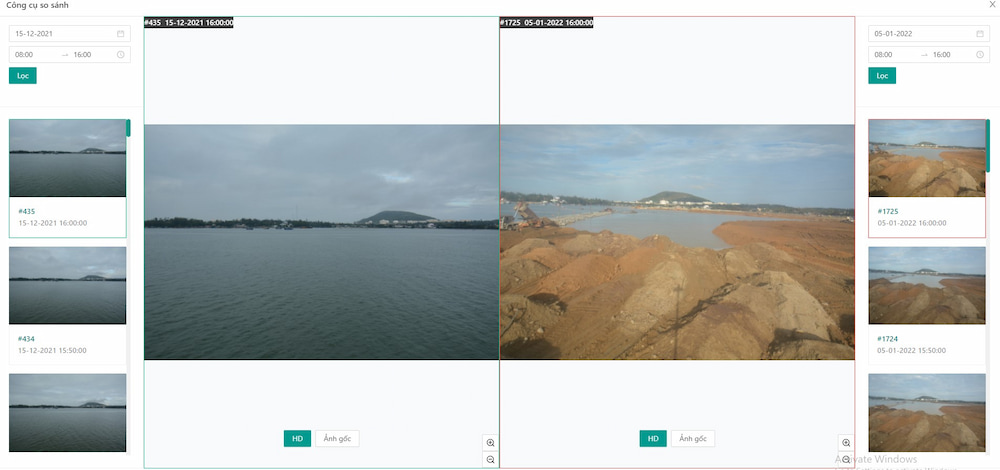This screenshot has width=1000, height=470.
Task: Select HD mode for right image
Action: coord(653,438)
